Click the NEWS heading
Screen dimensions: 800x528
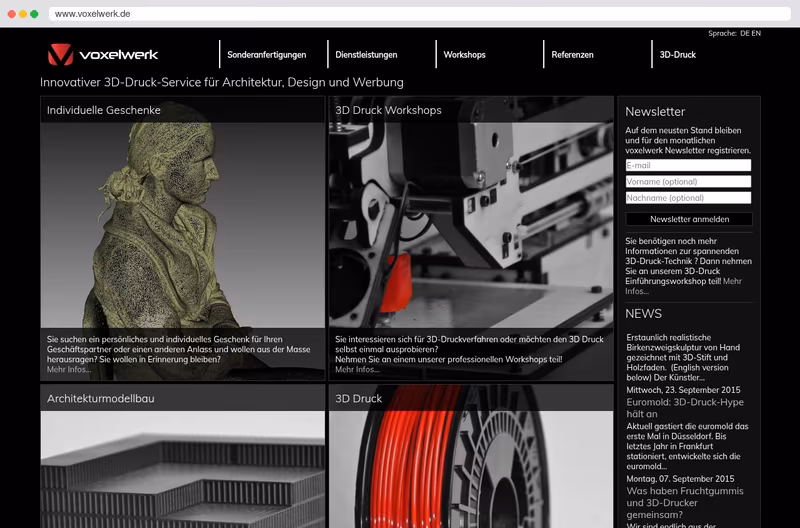click(x=643, y=314)
